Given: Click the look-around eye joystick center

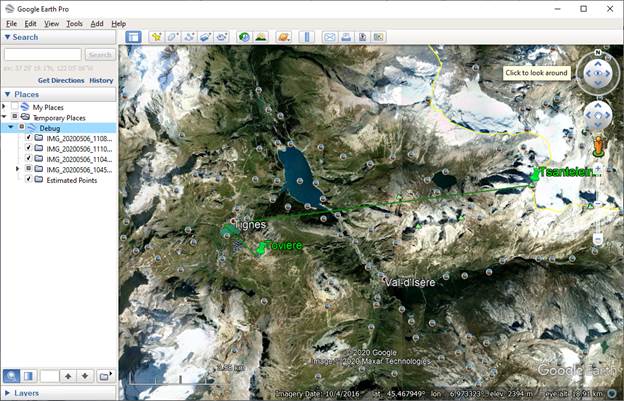Looking at the screenshot, I should (598, 73).
